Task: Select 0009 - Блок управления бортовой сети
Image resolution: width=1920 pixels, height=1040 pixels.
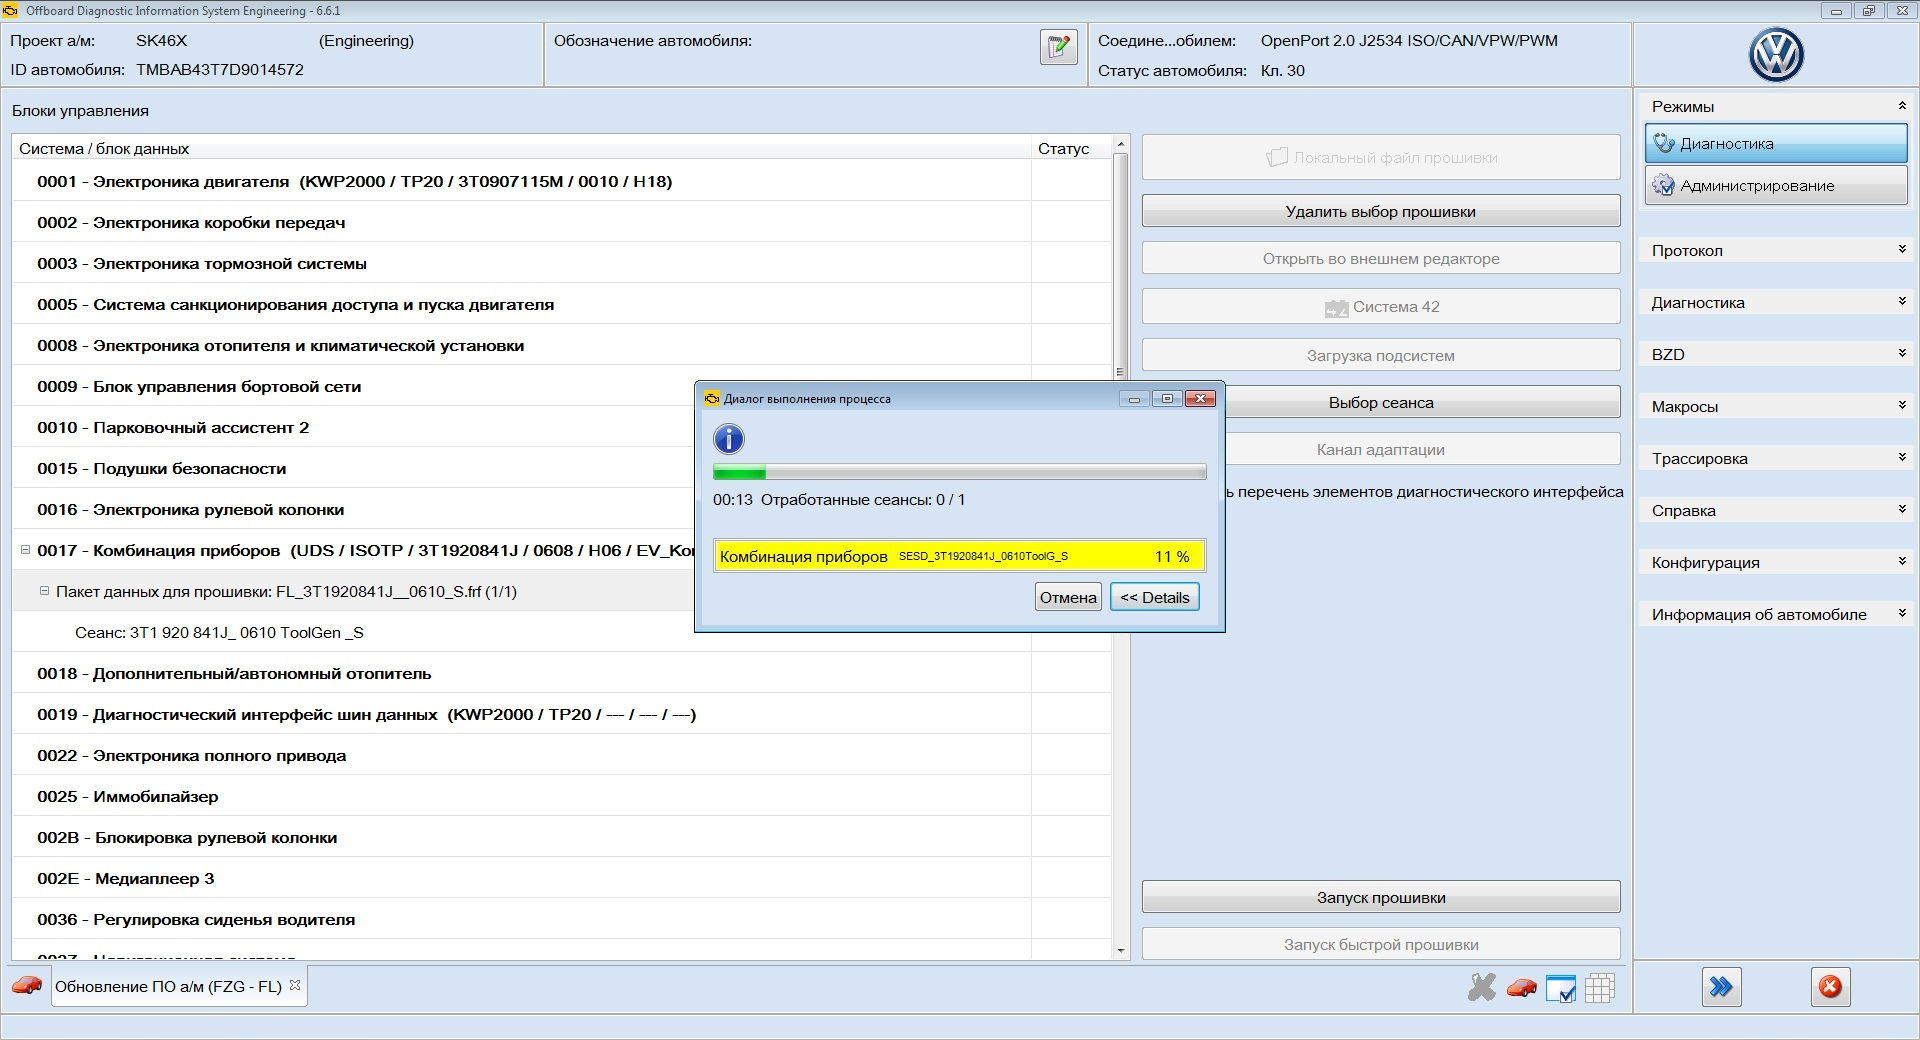Action: [x=354, y=386]
